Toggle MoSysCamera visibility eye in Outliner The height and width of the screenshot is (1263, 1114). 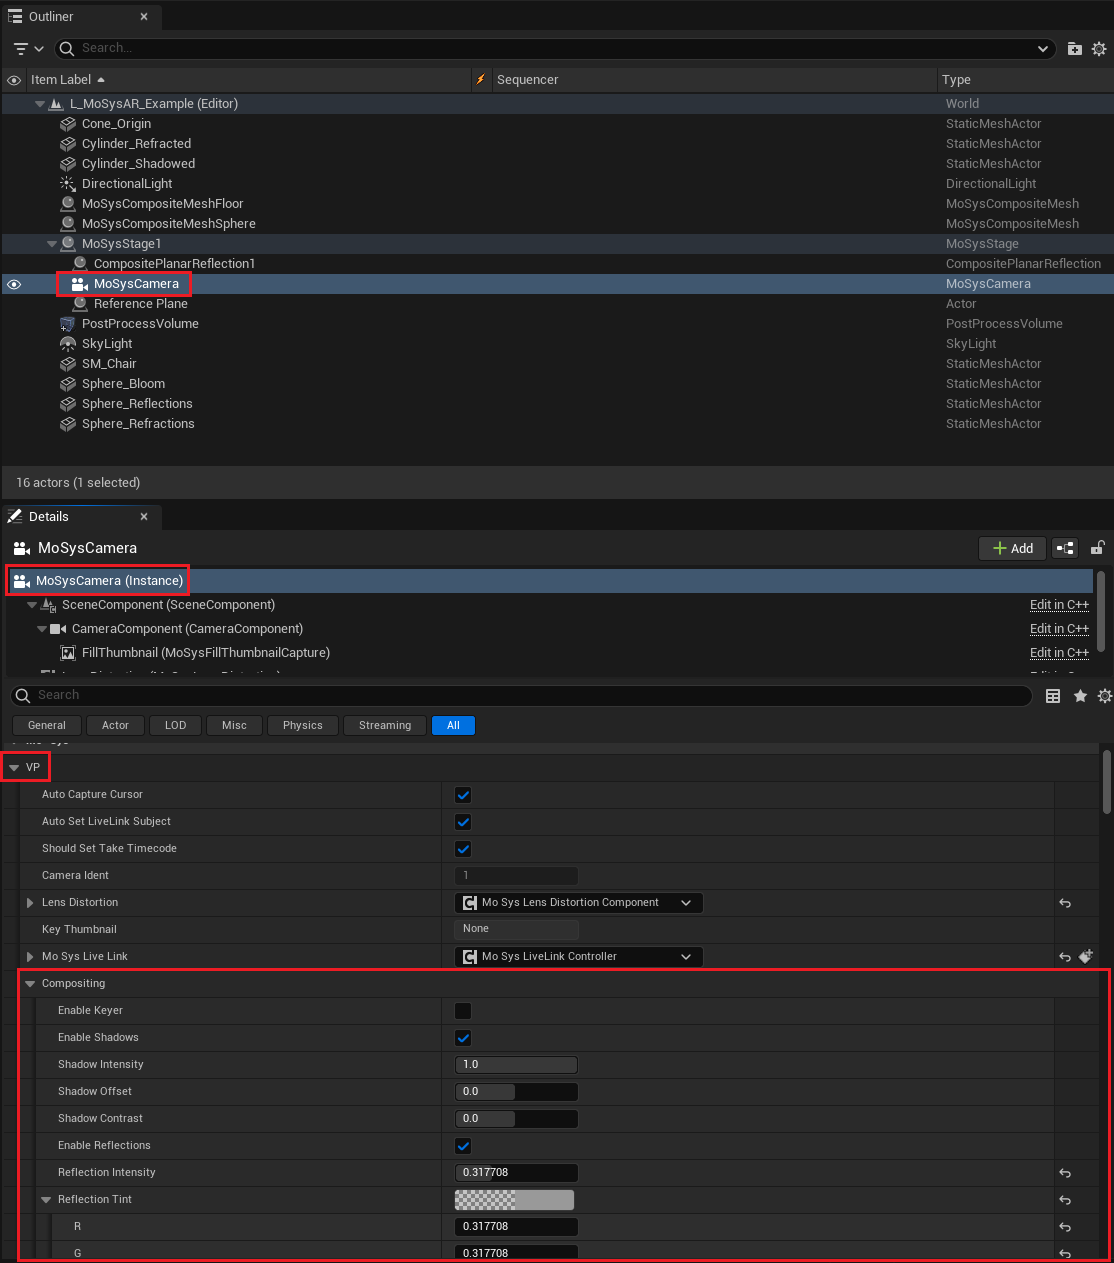coord(13,284)
